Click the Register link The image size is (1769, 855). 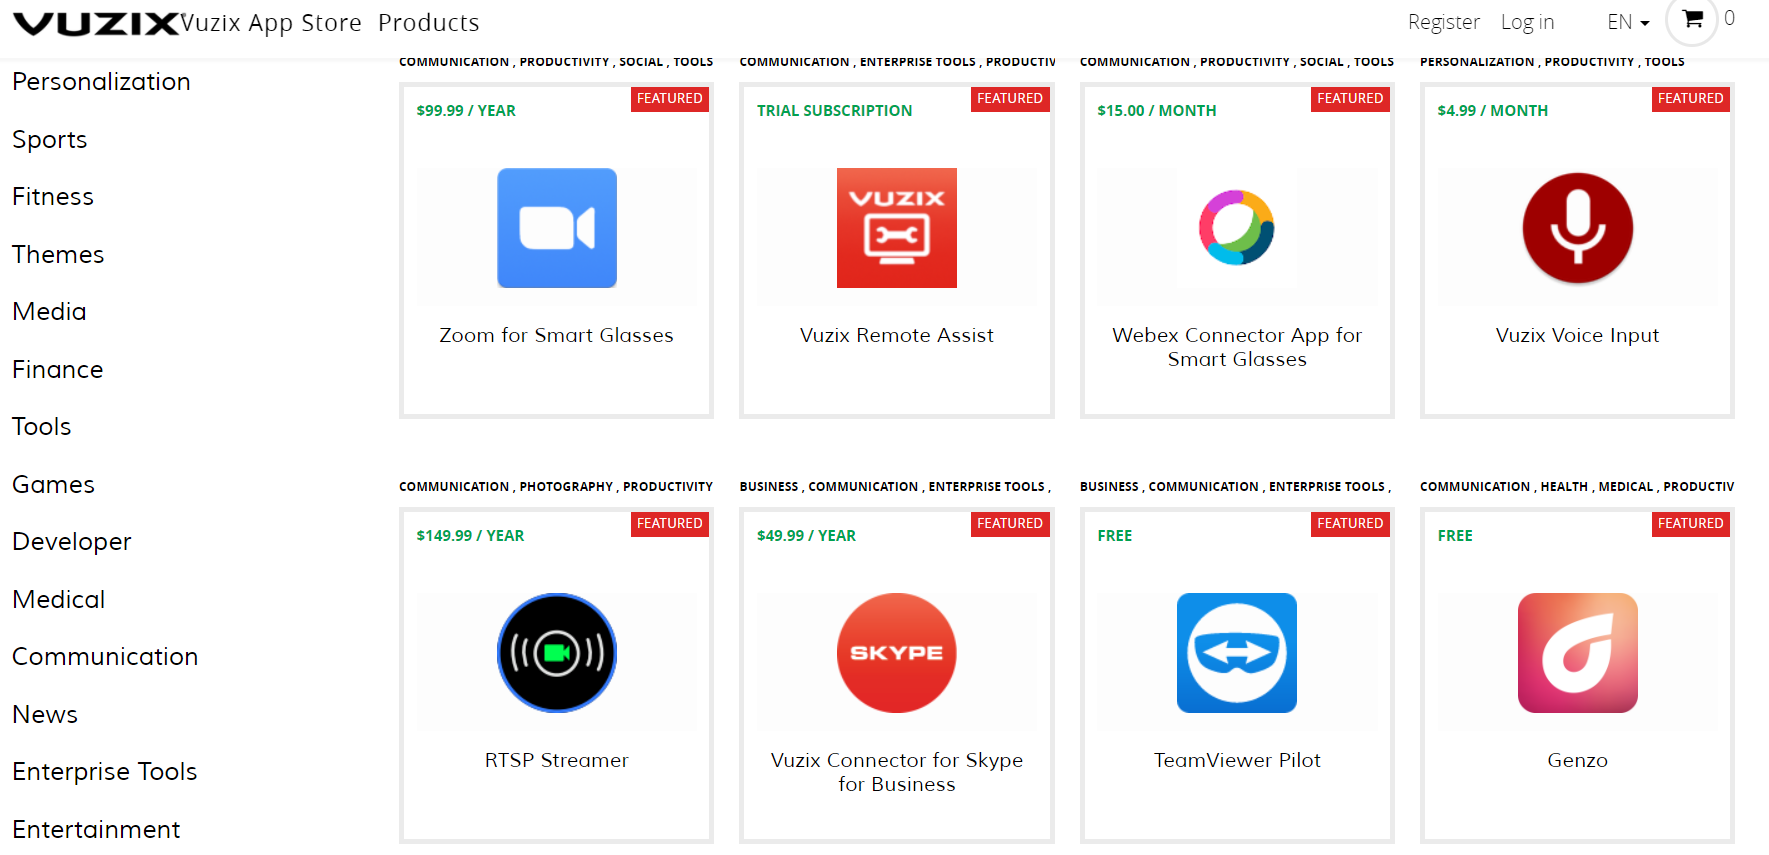[1443, 22]
